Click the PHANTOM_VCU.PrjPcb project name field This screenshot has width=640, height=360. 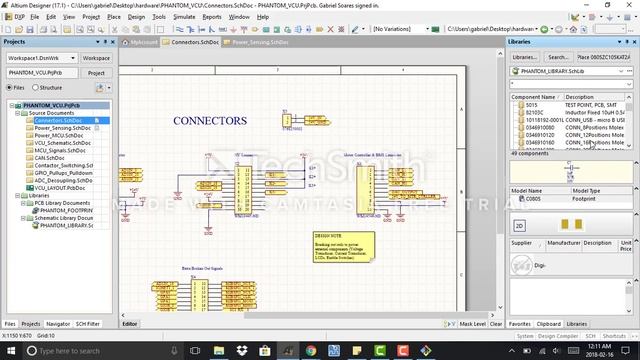(42, 73)
